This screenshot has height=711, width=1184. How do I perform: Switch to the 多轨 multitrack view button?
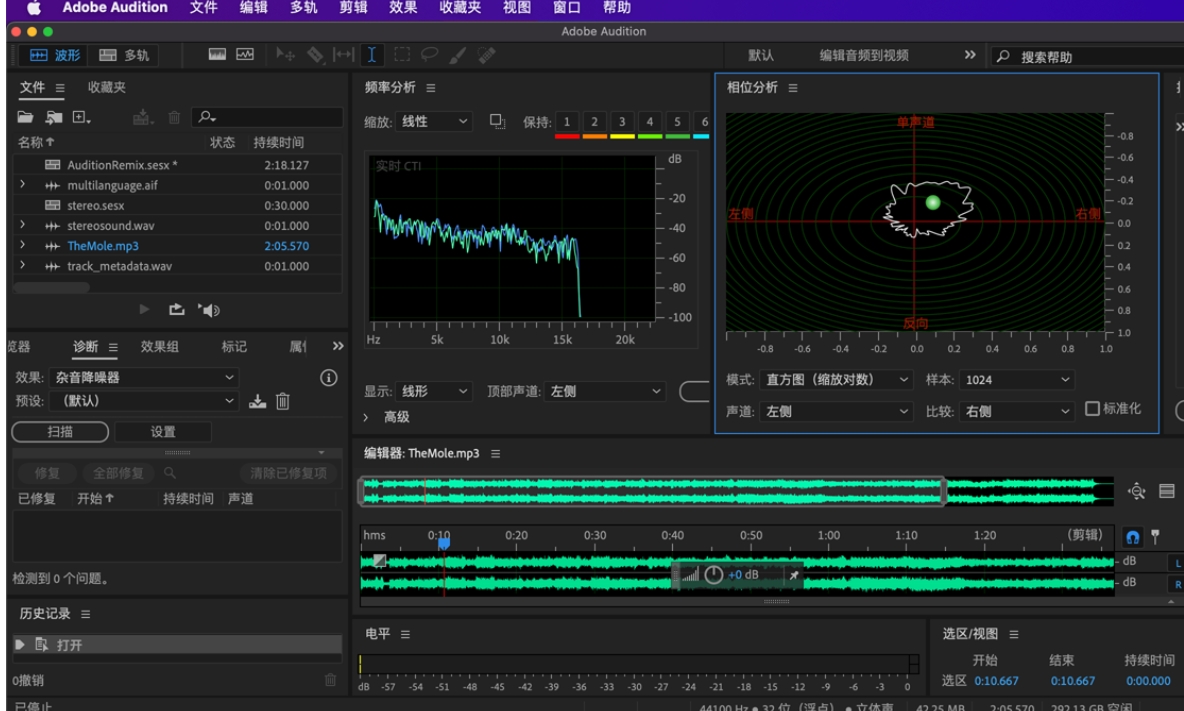[x=125, y=55]
